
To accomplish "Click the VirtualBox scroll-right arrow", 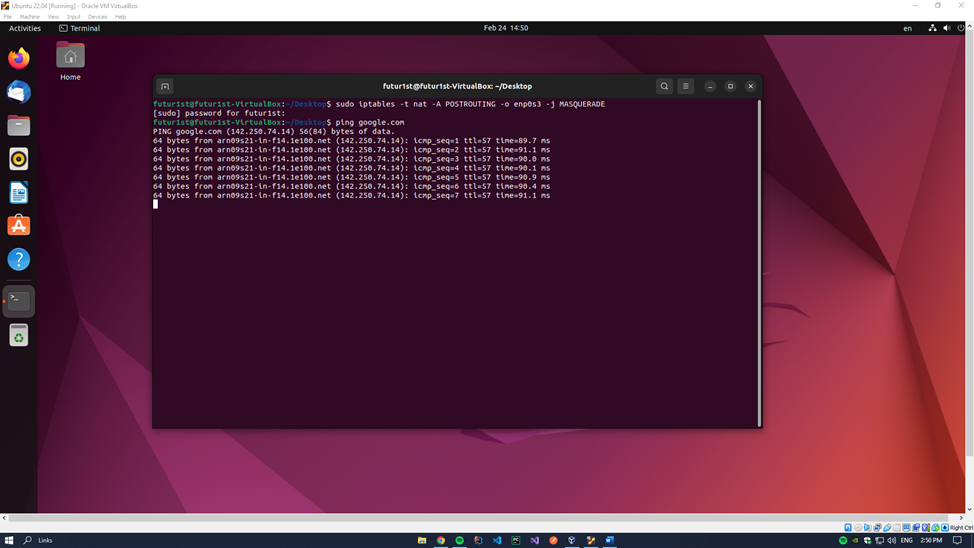I will 961,518.
